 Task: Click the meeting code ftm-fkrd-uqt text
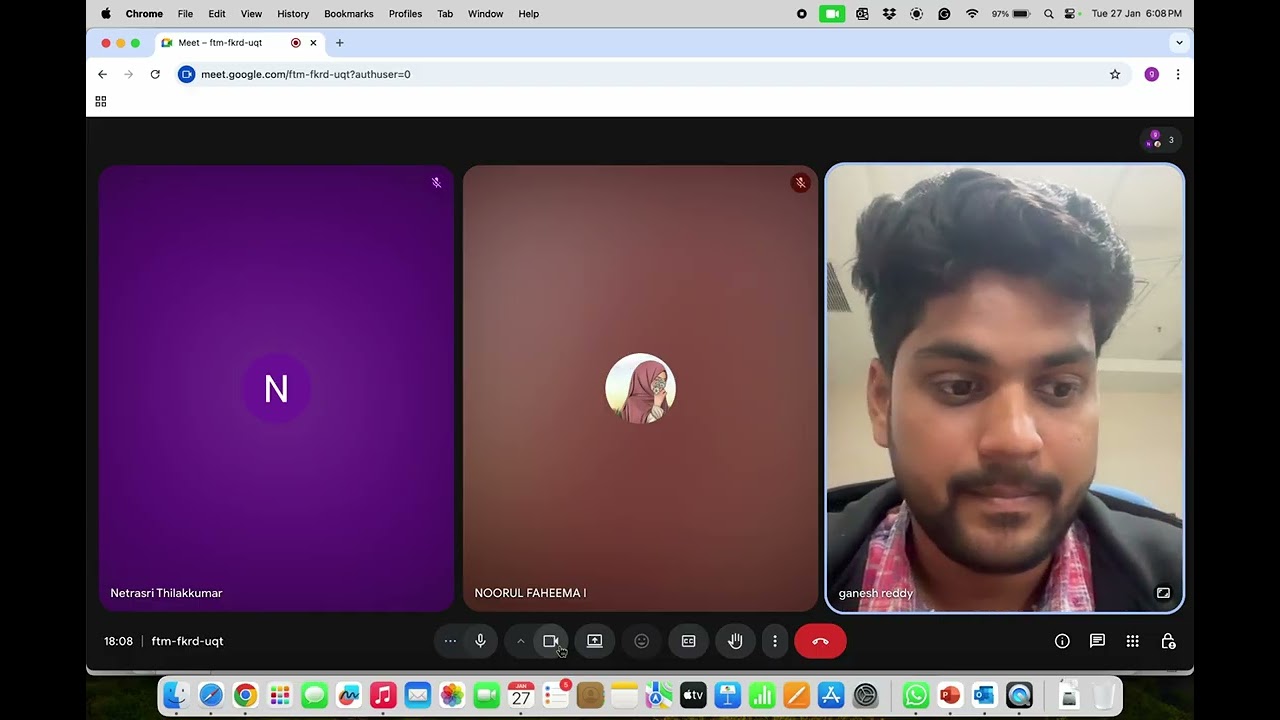187,641
